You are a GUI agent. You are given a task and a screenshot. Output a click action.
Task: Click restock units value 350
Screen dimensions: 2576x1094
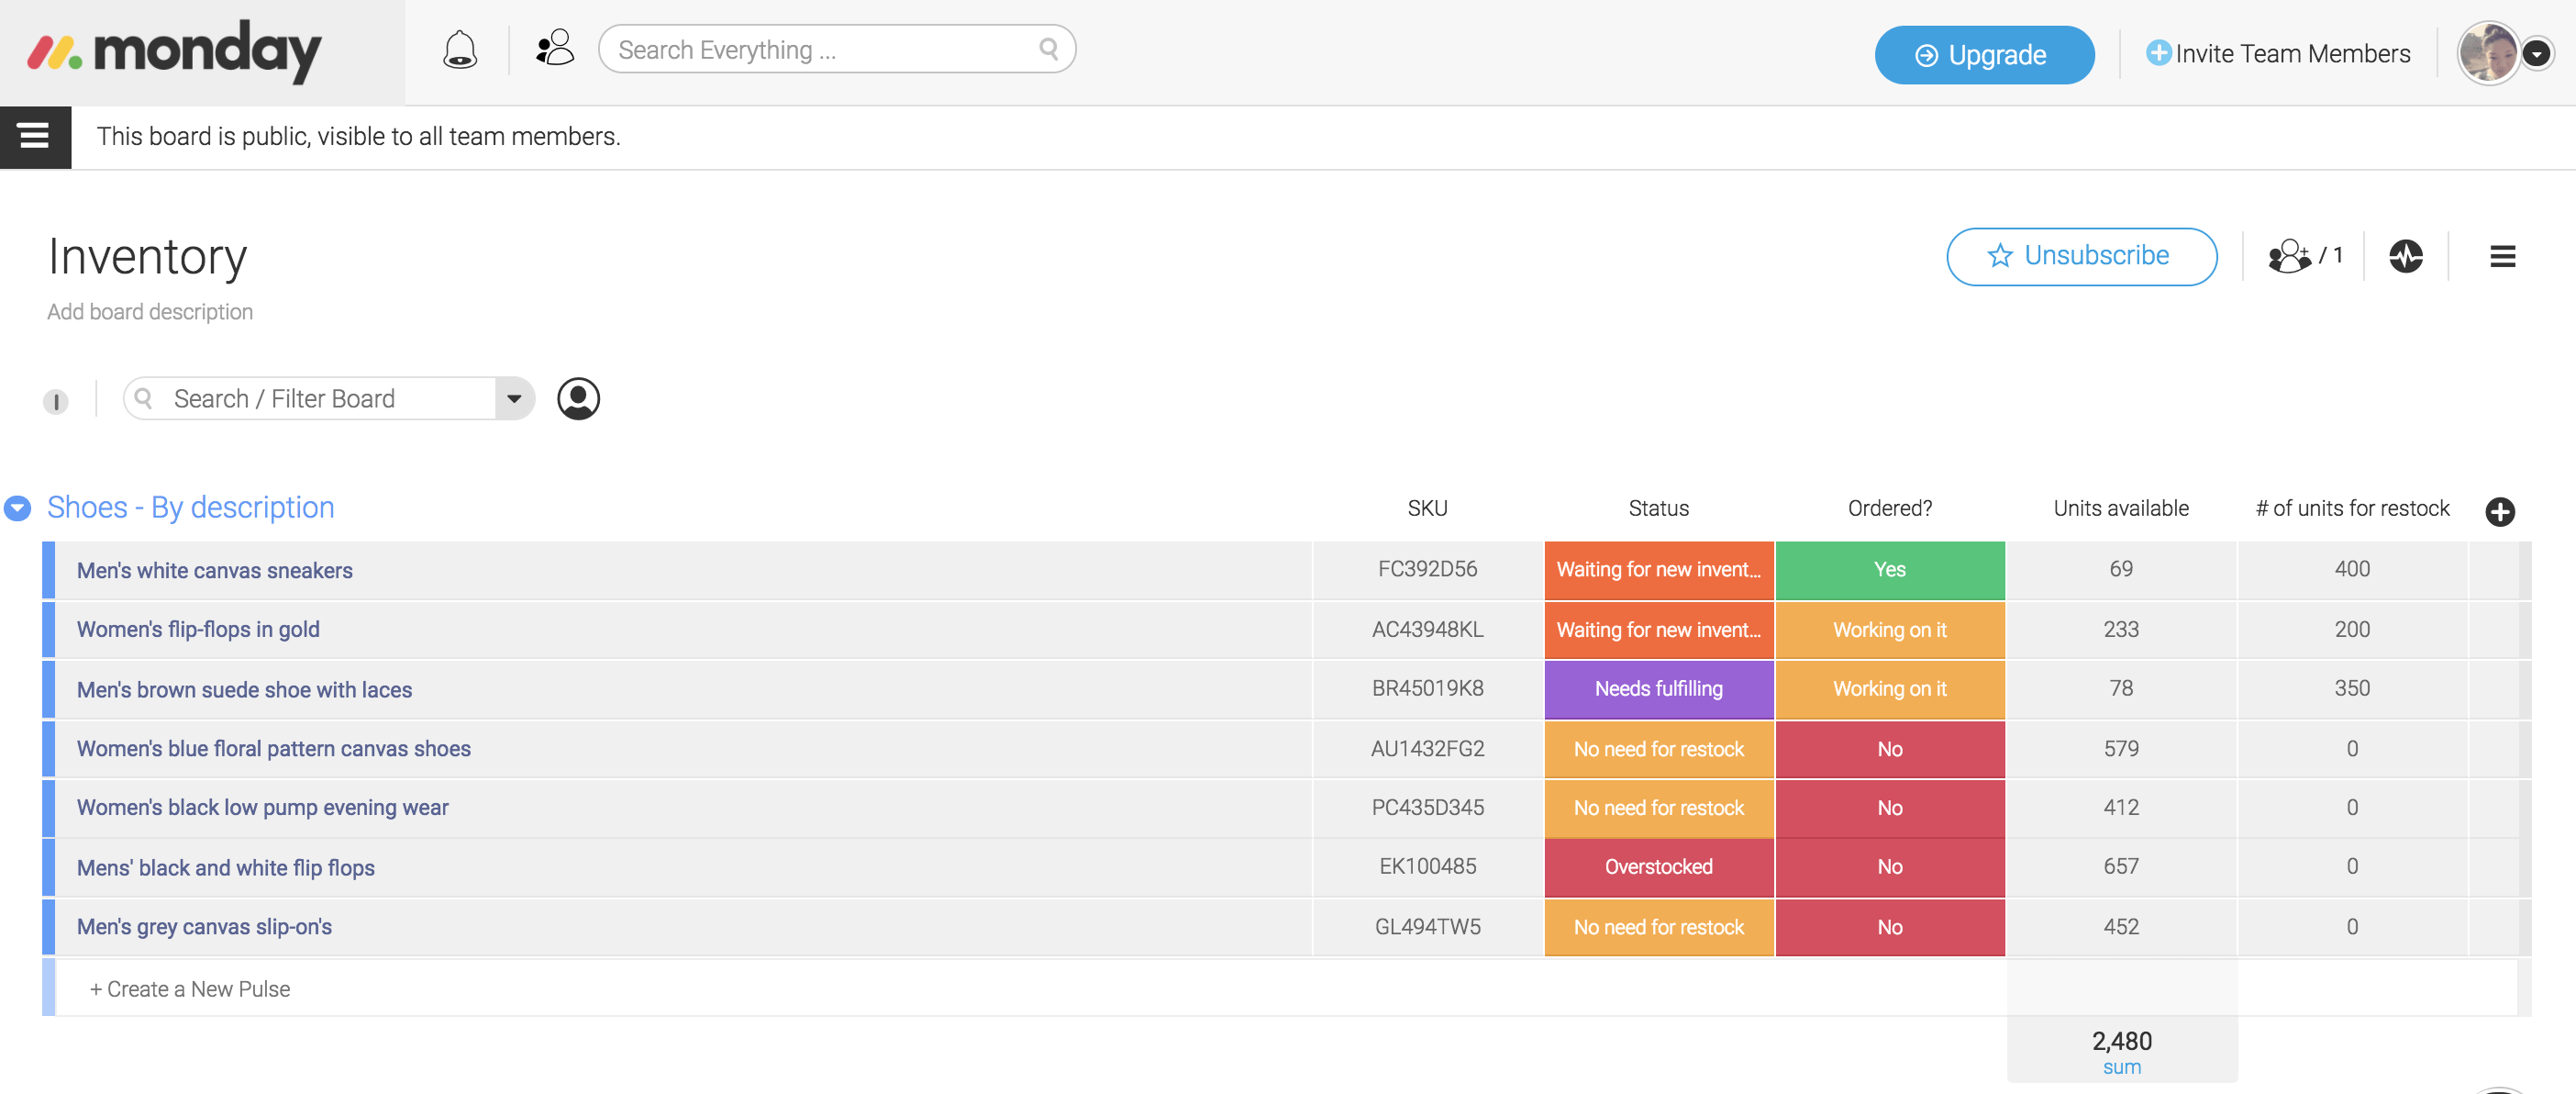click(x=2352, y=689)
